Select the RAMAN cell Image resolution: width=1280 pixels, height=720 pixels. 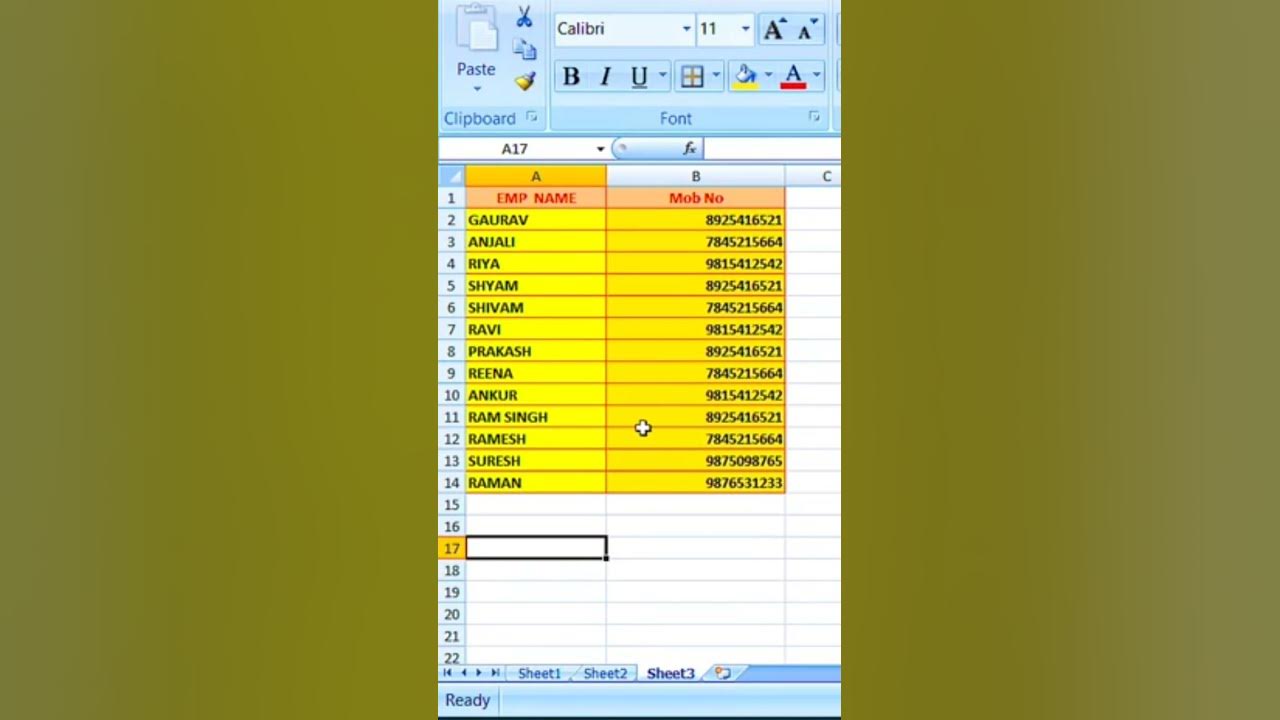(x=536, y=483)
